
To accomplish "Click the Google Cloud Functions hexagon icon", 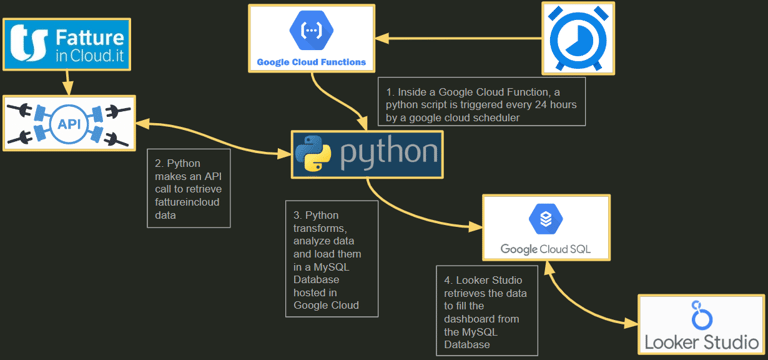I will coord(311,31).
